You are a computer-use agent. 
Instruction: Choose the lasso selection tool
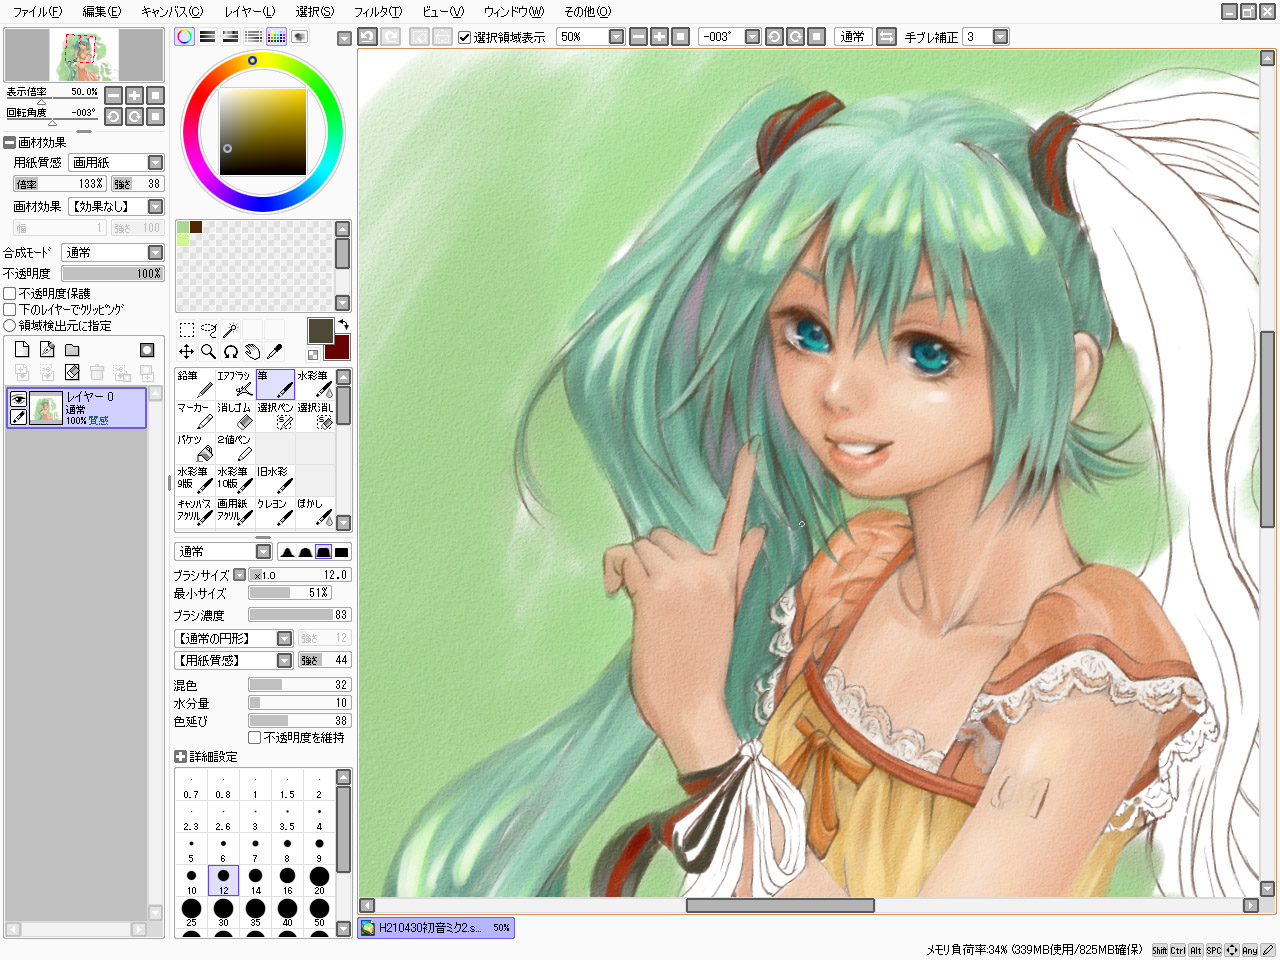[208, 330]
